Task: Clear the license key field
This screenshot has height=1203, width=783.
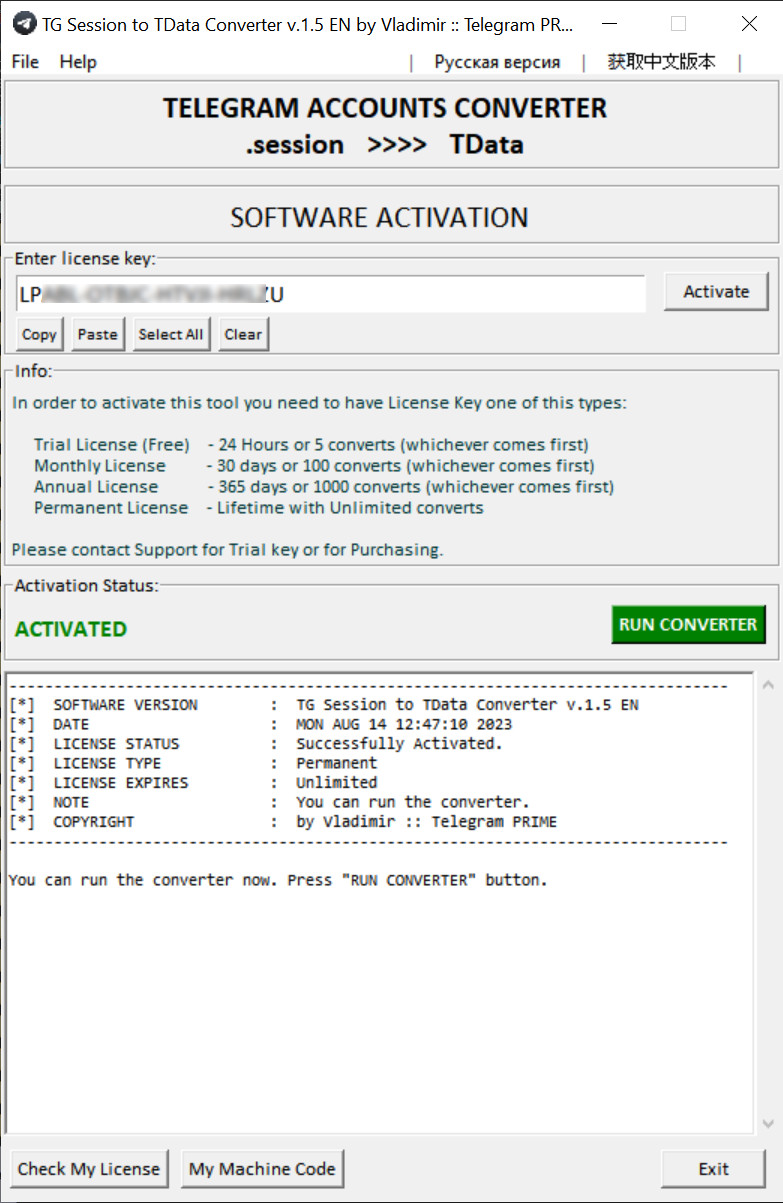Action: click(x=243, y=334)
